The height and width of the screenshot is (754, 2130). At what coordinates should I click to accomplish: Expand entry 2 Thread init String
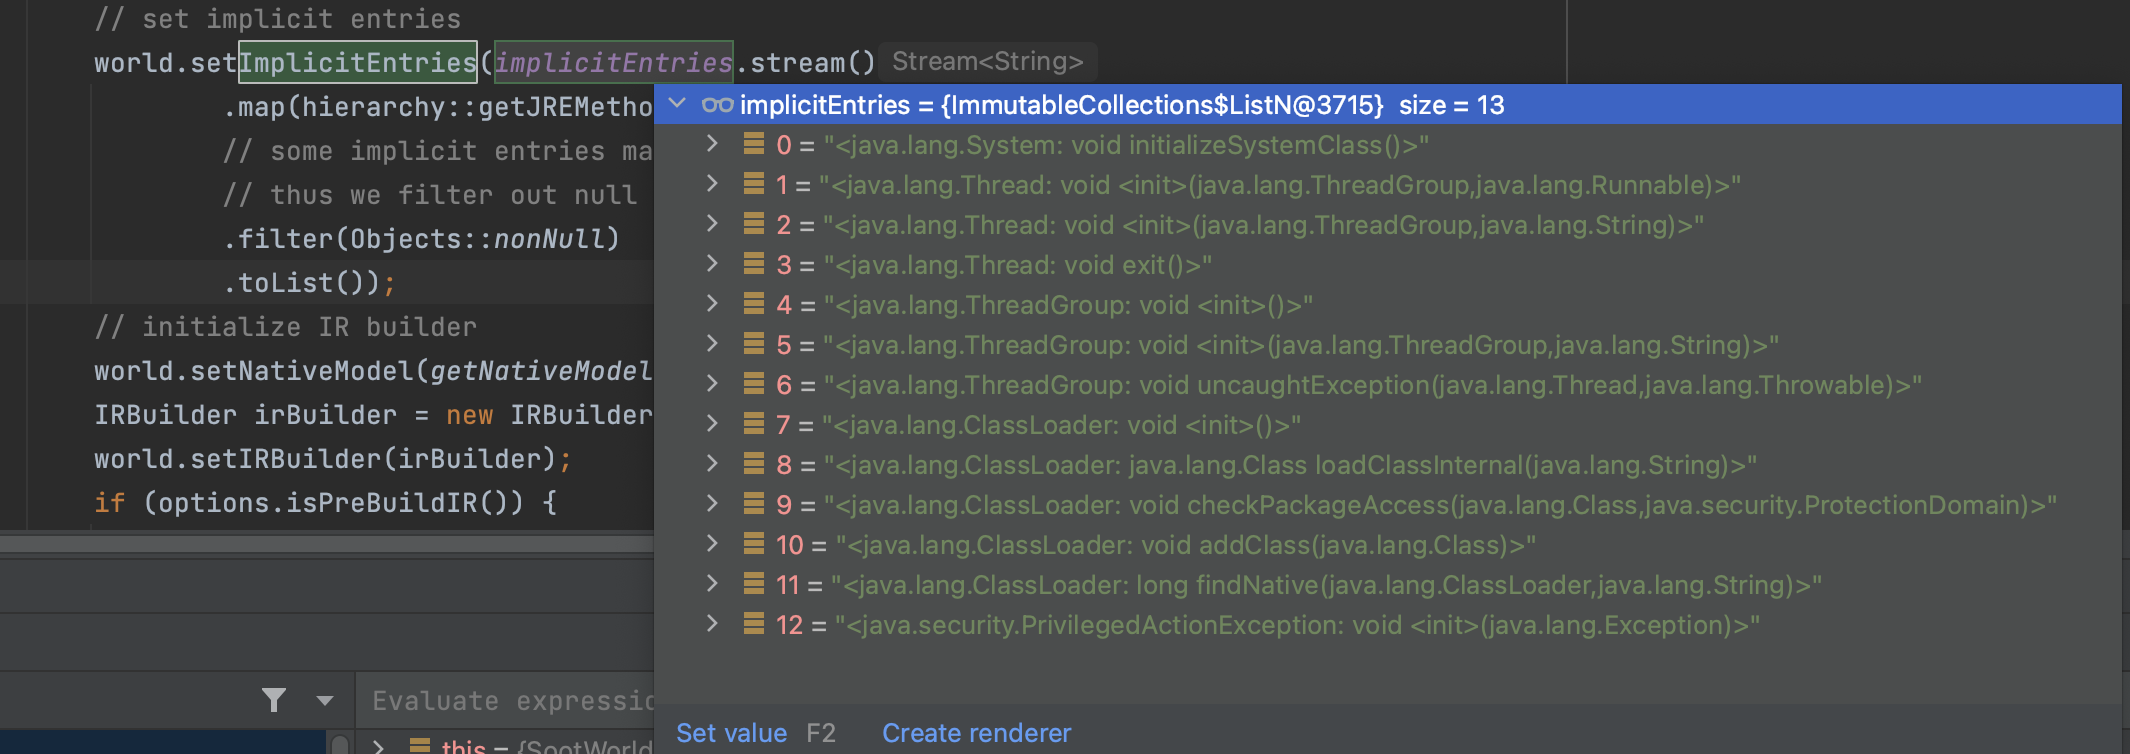(x=712, y=224)
